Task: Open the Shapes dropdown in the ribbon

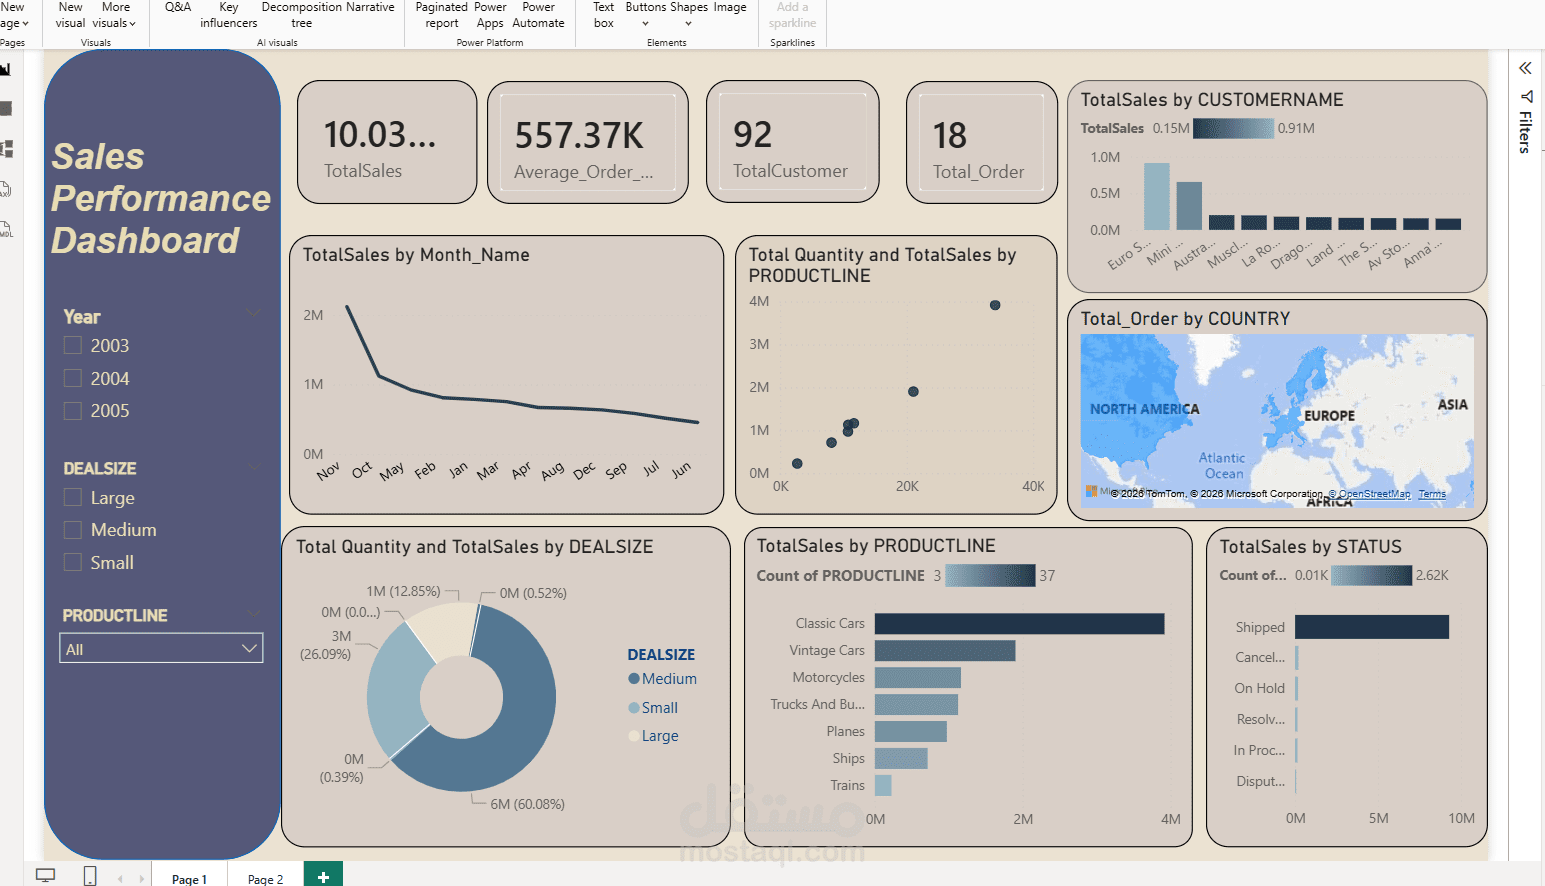Action: click(x=689, y=15)
